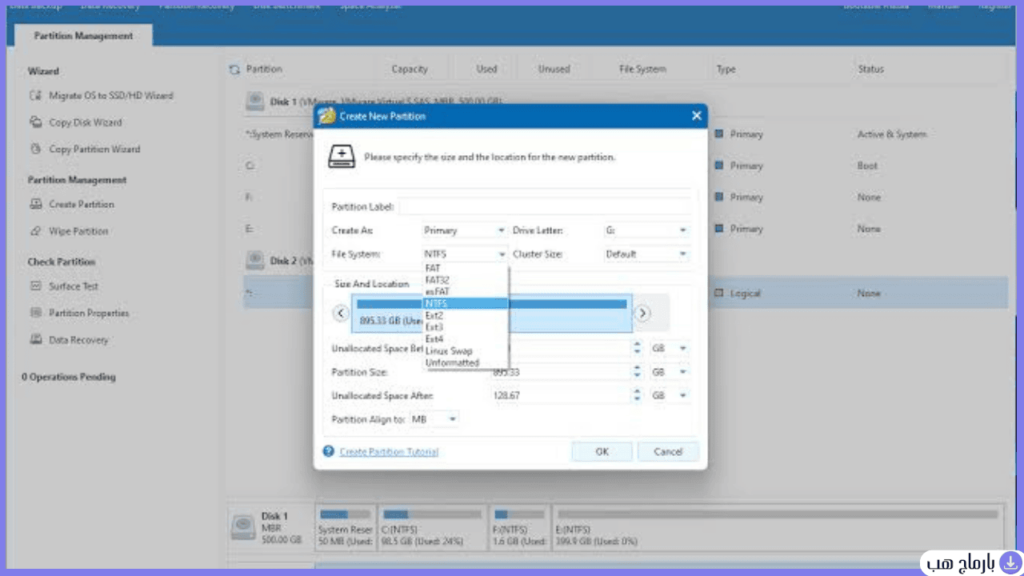This screenshot has height=576, width=1024.
Task: Change the Partition Size unit dropdown
Action: (669, 372)
